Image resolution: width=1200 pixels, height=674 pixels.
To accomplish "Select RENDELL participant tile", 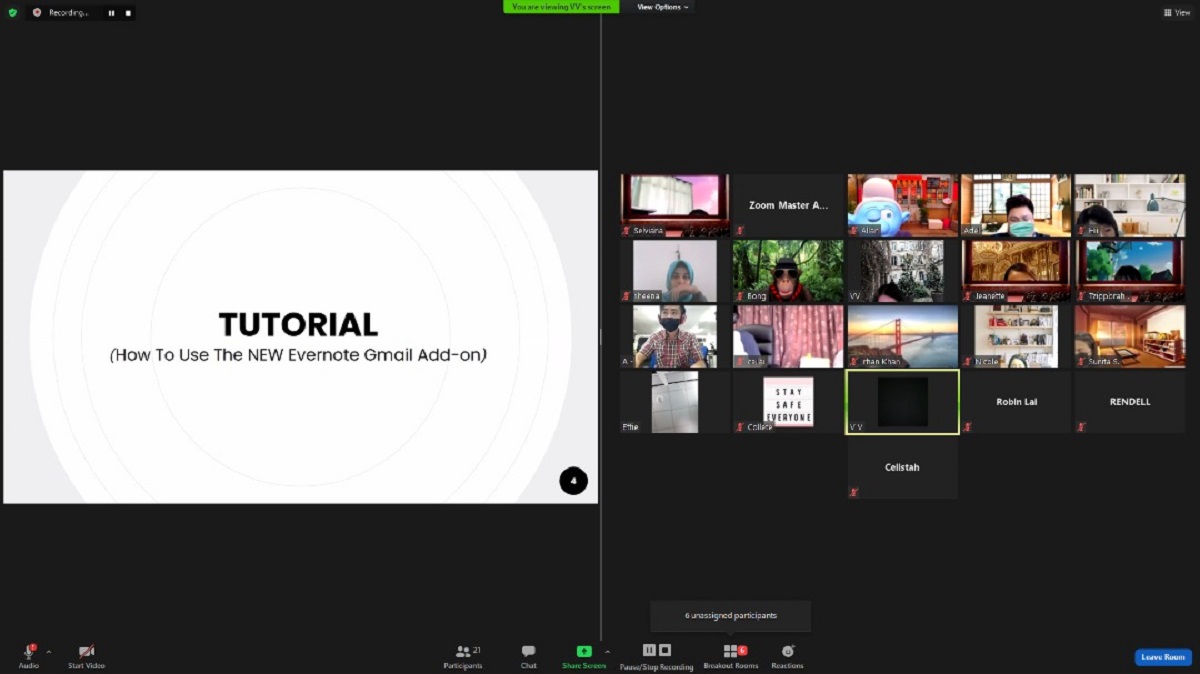I will pyautogui.click(x=1130, y=402).
